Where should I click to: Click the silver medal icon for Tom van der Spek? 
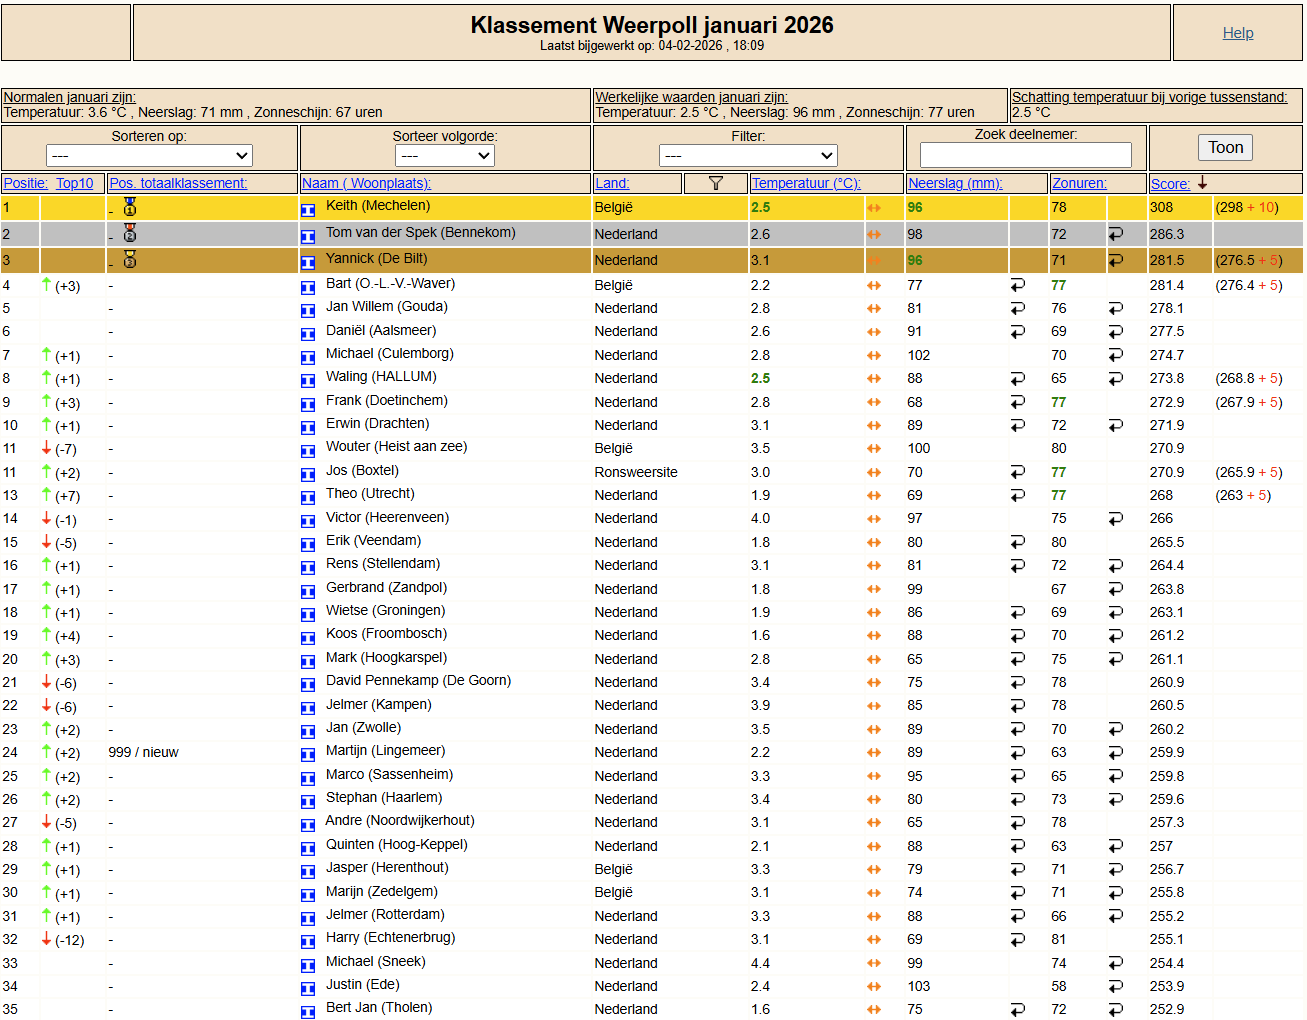click(x=130, y=233)
